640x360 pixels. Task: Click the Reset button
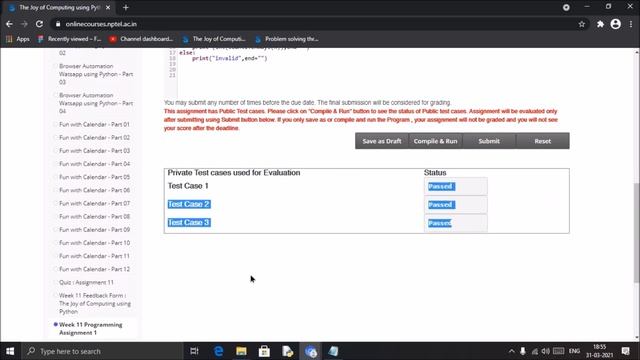click(x=542, y=141)
